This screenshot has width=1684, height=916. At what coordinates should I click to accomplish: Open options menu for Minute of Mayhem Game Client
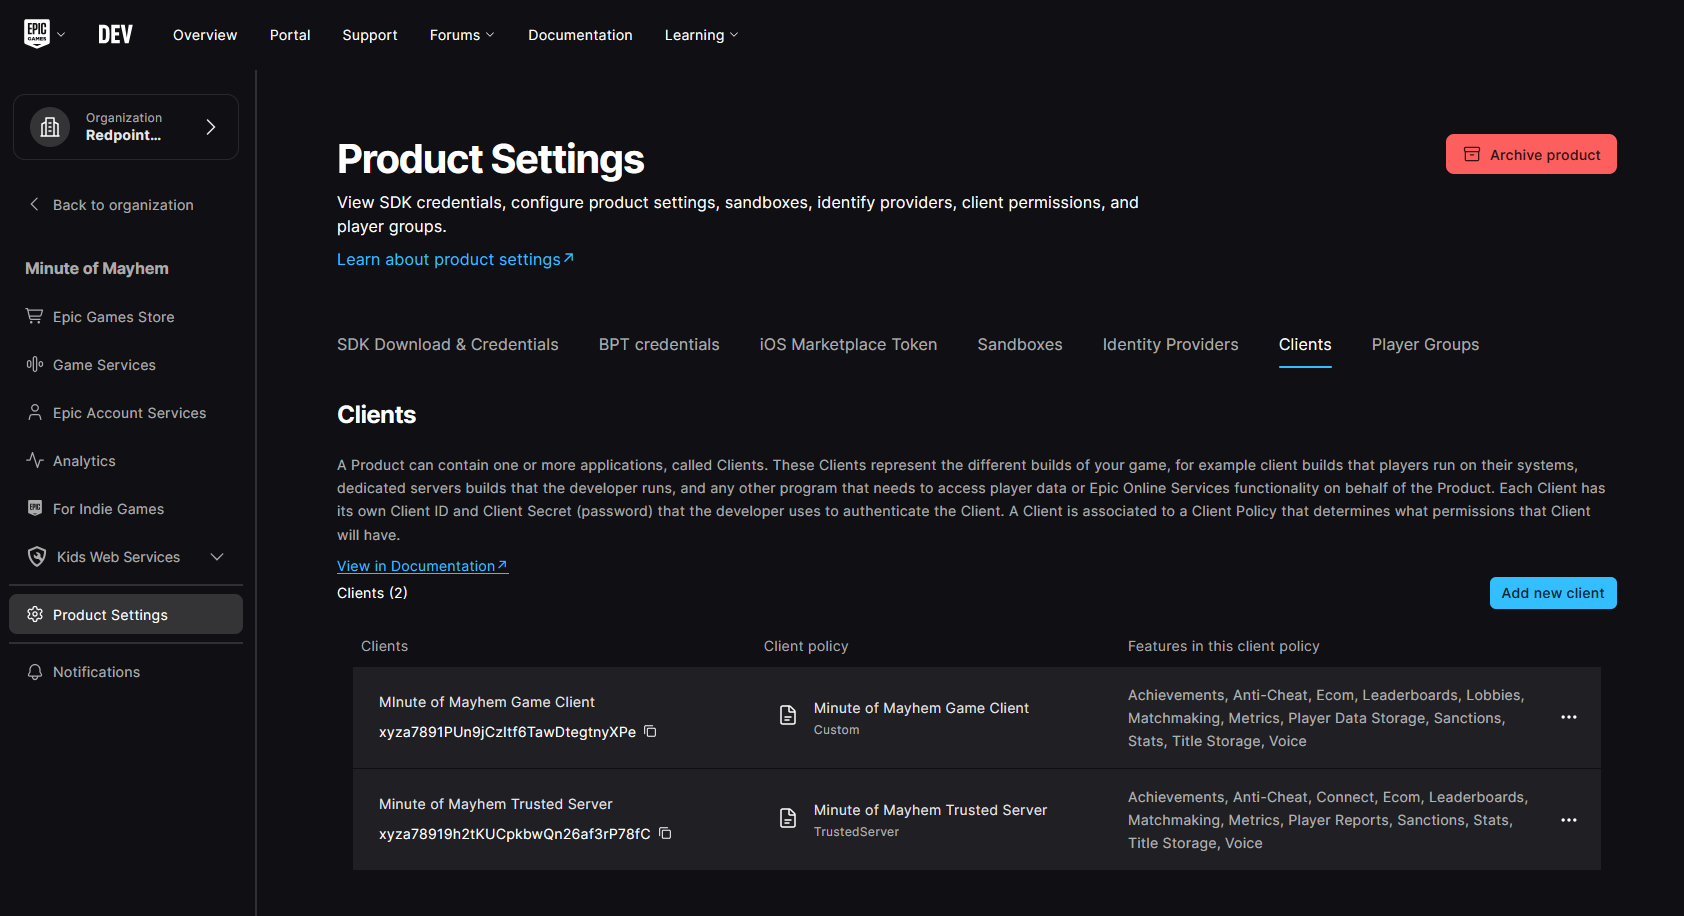[1569, 717]
